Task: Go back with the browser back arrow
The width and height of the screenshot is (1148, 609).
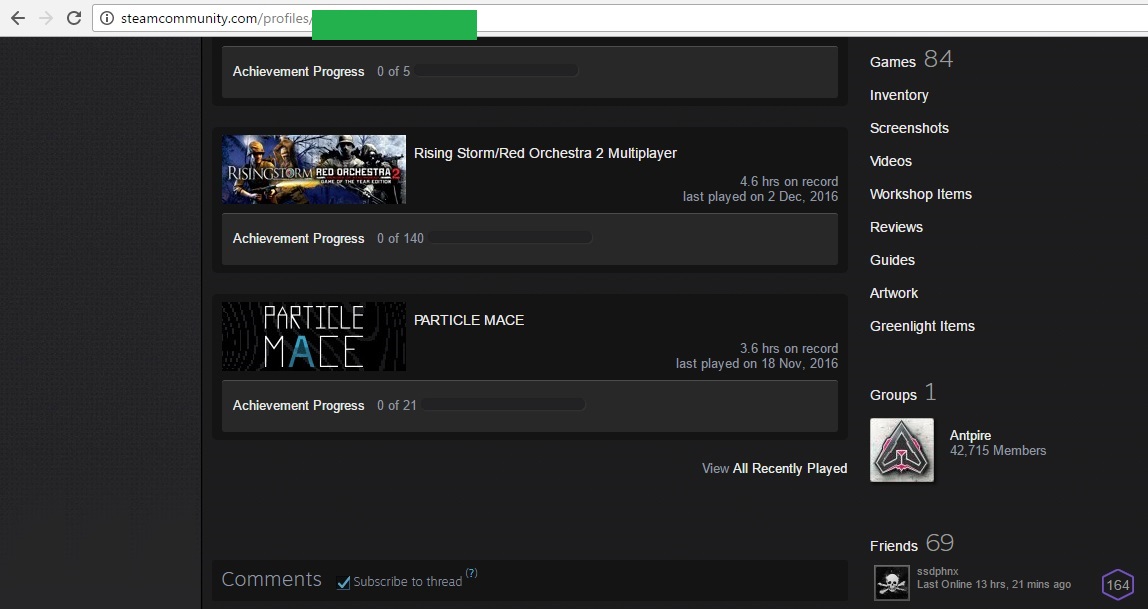Action: pyautogui.click(x=18, y=18)
